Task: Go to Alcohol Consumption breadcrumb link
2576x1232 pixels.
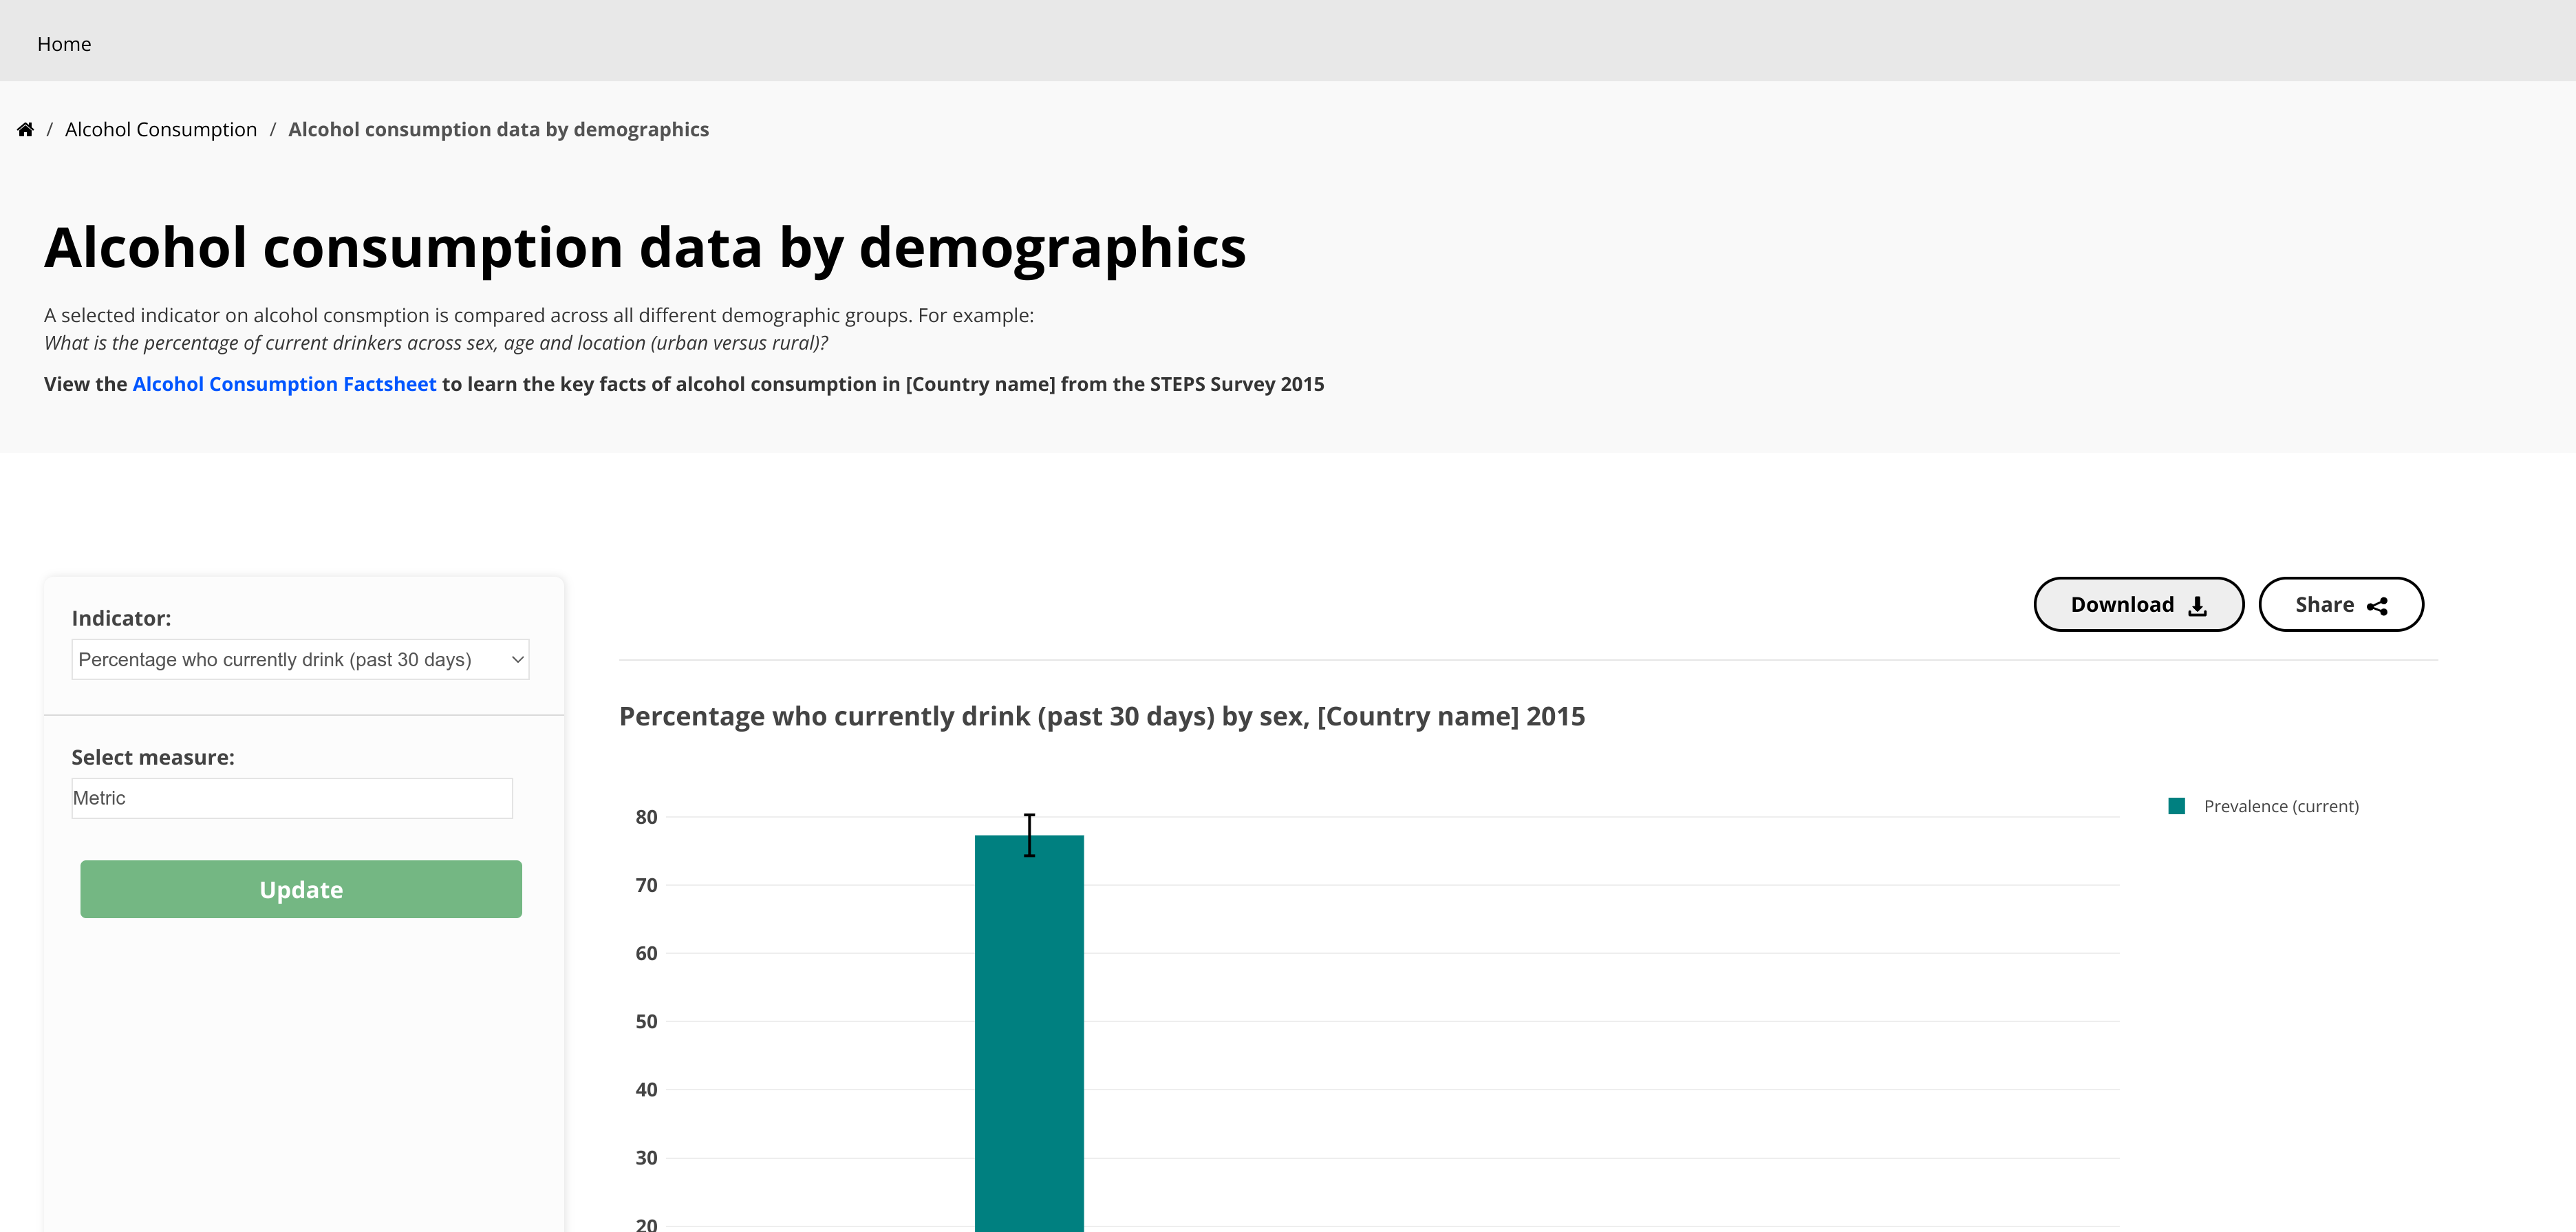Action: pyautogui.click(x=161, y=130)
